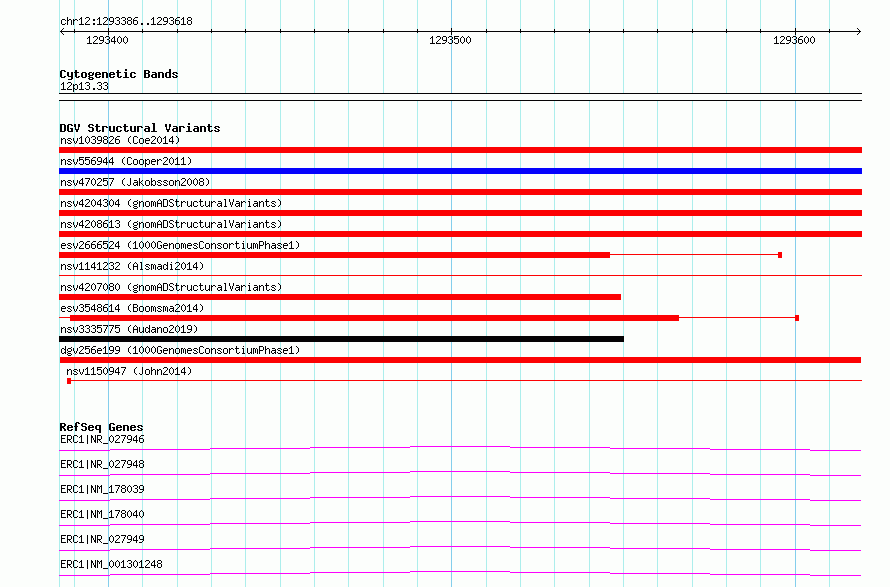Click the ruler's left arrowhead
Viewport: 890px width, 587px height.
(x=62, y=32)
